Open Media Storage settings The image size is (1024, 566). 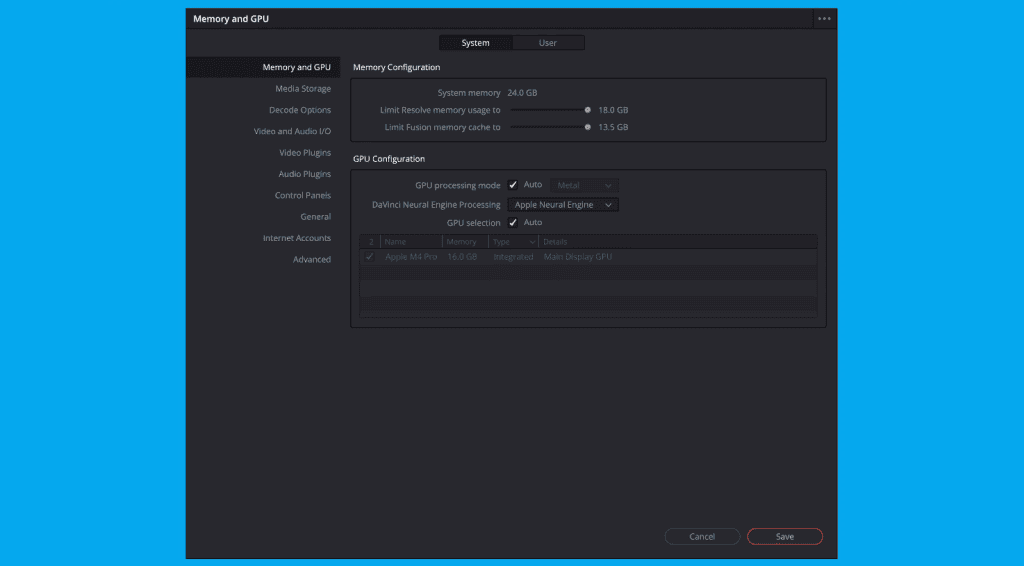point(303,89)
